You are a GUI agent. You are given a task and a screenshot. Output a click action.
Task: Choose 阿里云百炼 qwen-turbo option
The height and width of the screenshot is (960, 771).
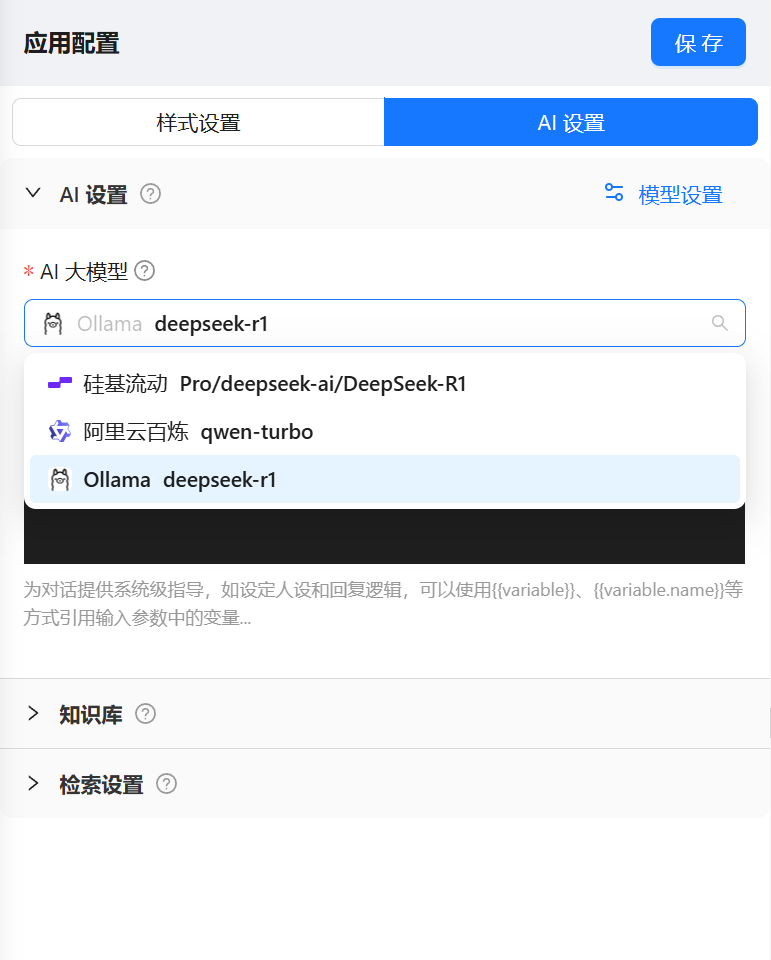(385, 432)
